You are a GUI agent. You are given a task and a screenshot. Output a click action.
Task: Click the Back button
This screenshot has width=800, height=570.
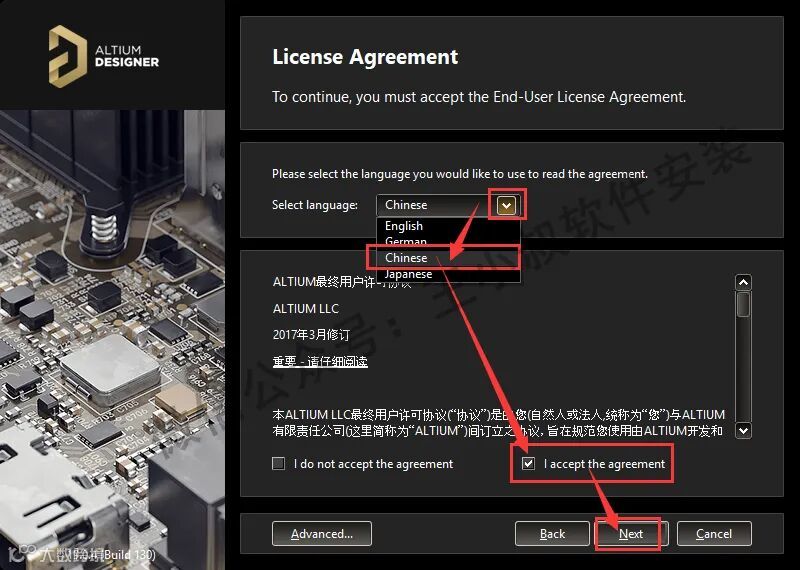[552, 534]
